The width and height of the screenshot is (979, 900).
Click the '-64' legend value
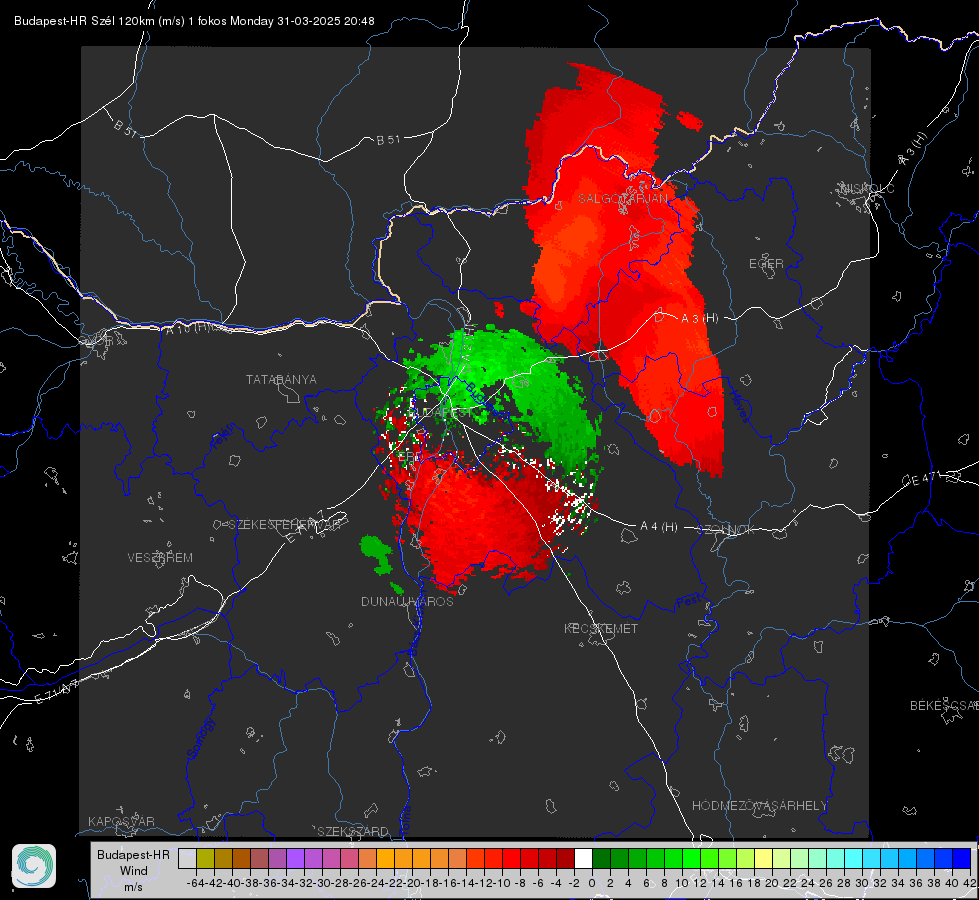(x=195, y=883)
